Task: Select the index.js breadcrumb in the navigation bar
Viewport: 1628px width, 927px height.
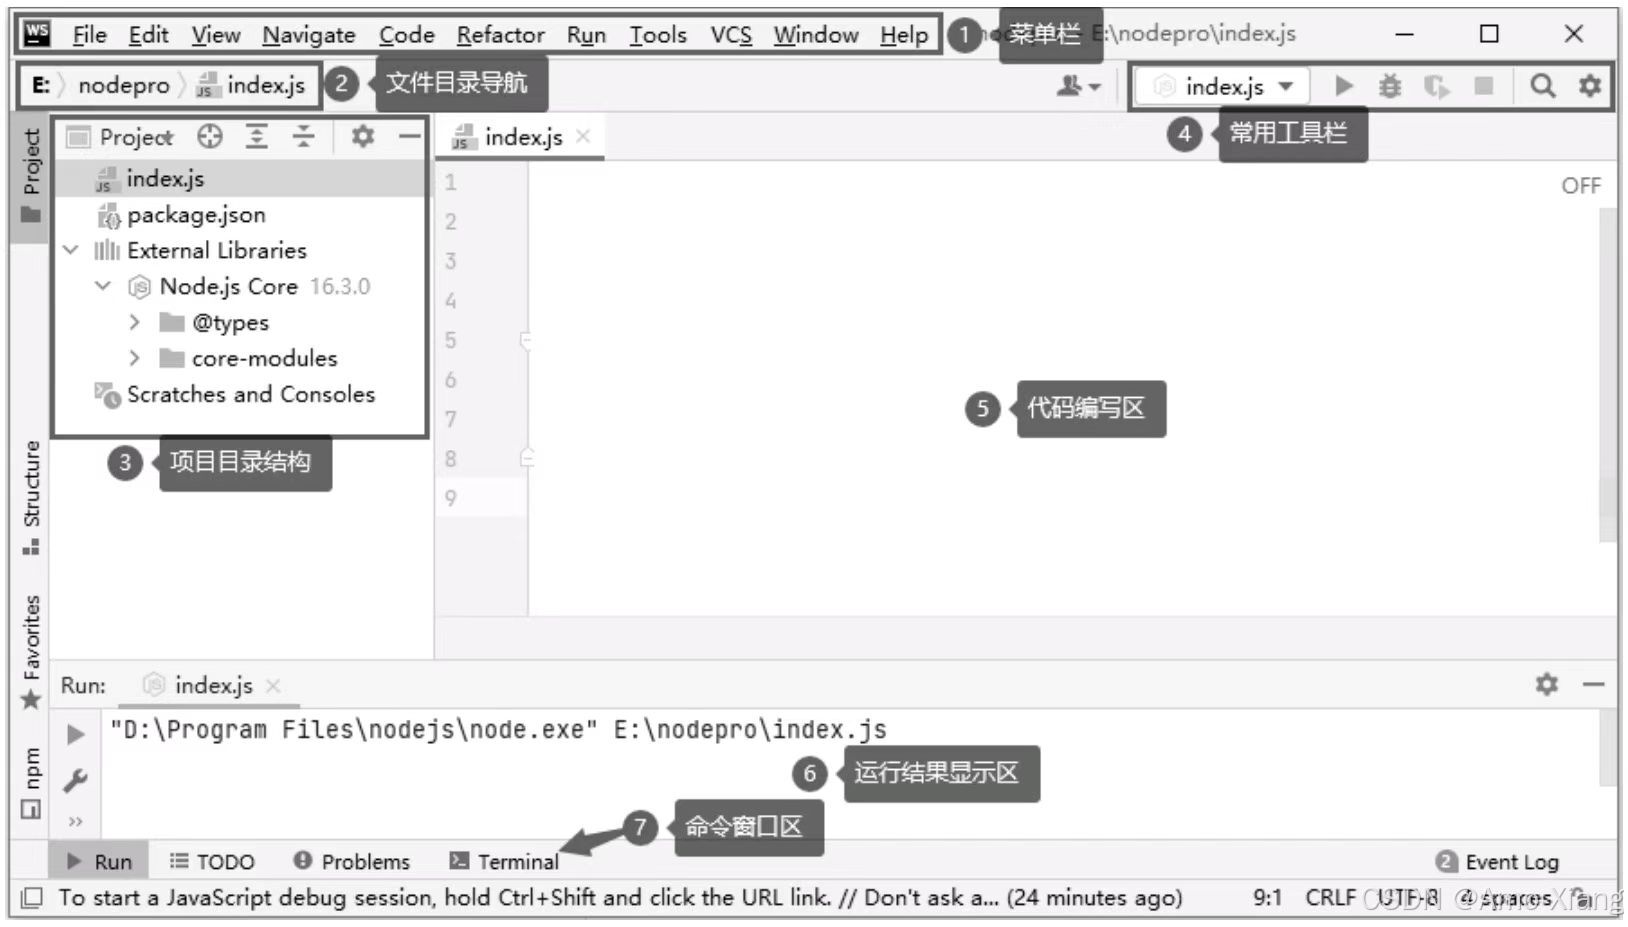Action: point(251,85)
